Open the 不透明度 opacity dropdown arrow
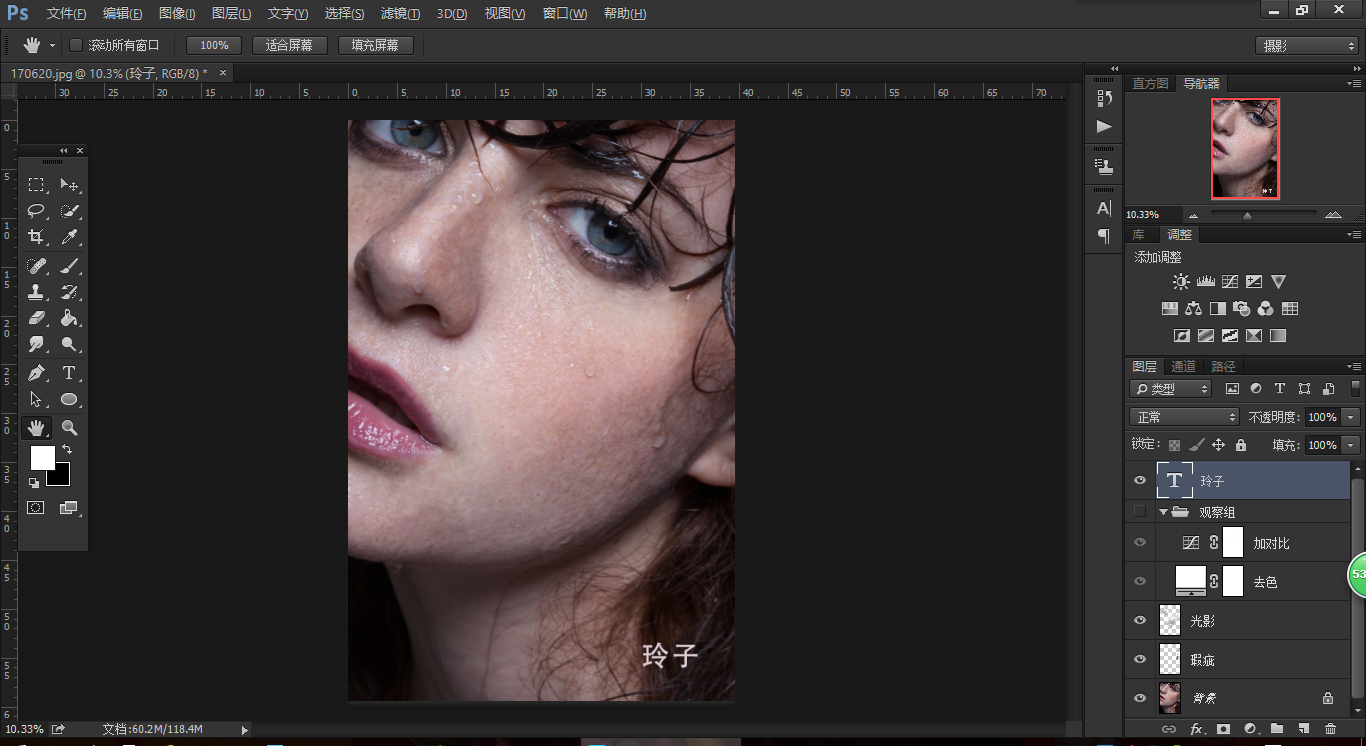Screen dimensions: 1366x746 click(x=1351, y=417)
